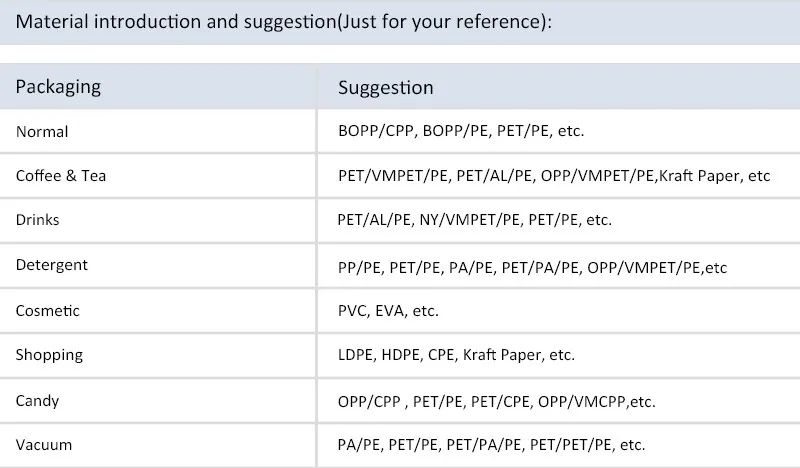Click the vertical divider beside Cosmetic row
Viewport: 800px width, 468px height.
click(x=316, y=311)
